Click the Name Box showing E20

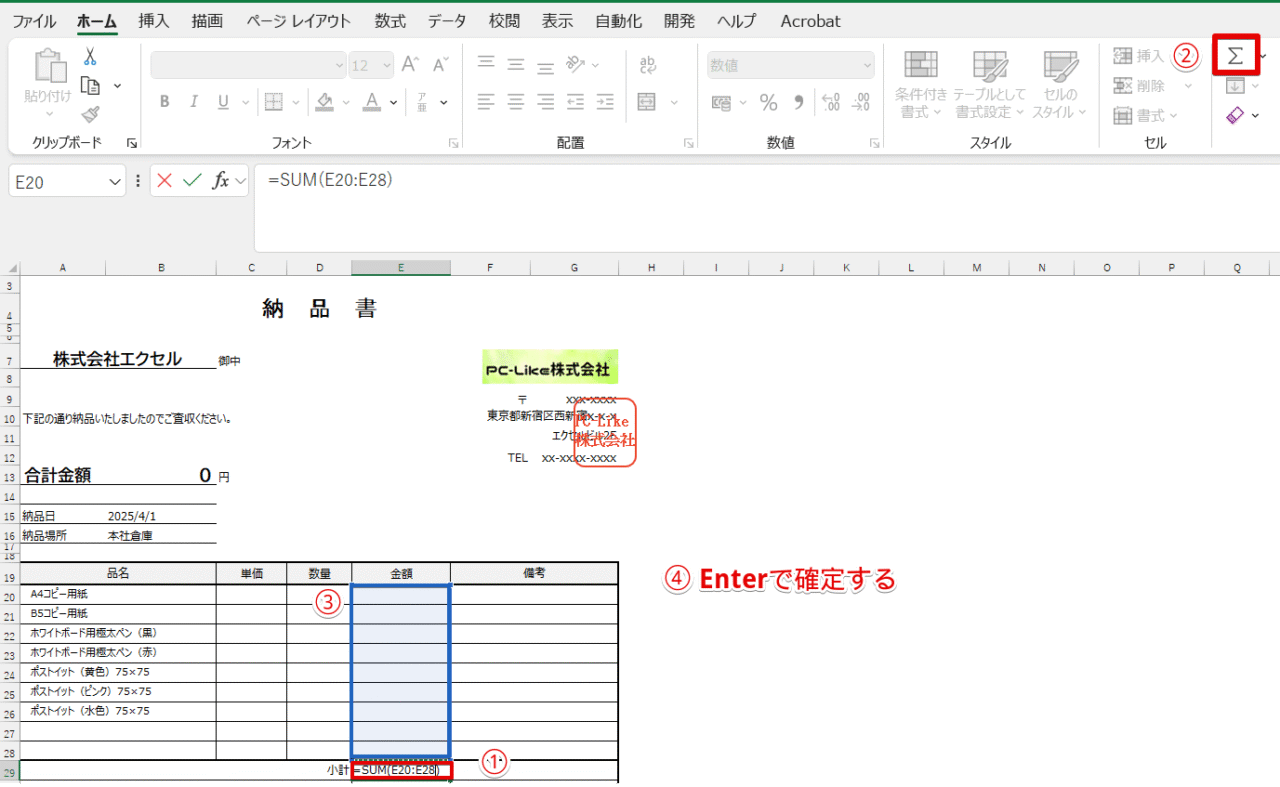(x=57, y=183)
